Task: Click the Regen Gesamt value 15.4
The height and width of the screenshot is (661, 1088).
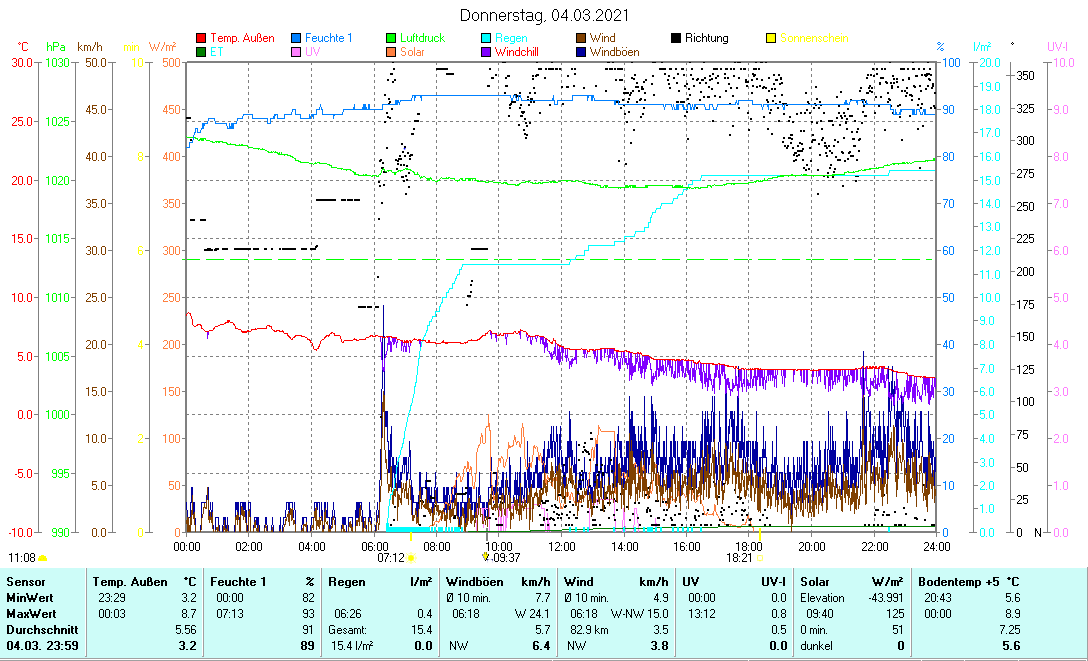Action: pos(422,629)
